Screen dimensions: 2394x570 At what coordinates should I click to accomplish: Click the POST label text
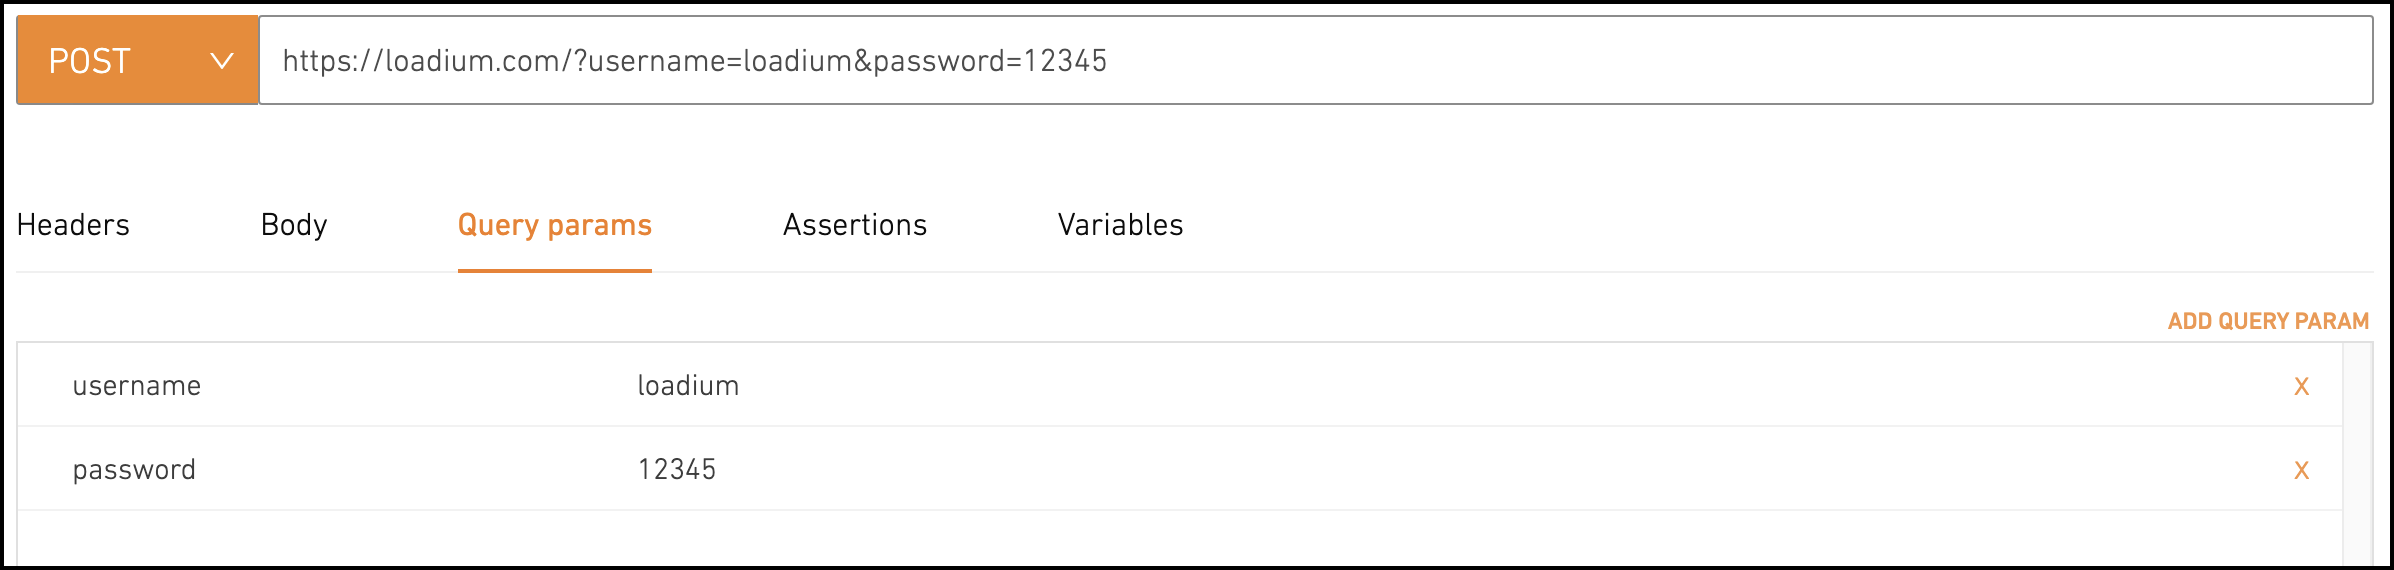[x=90, y=61]
